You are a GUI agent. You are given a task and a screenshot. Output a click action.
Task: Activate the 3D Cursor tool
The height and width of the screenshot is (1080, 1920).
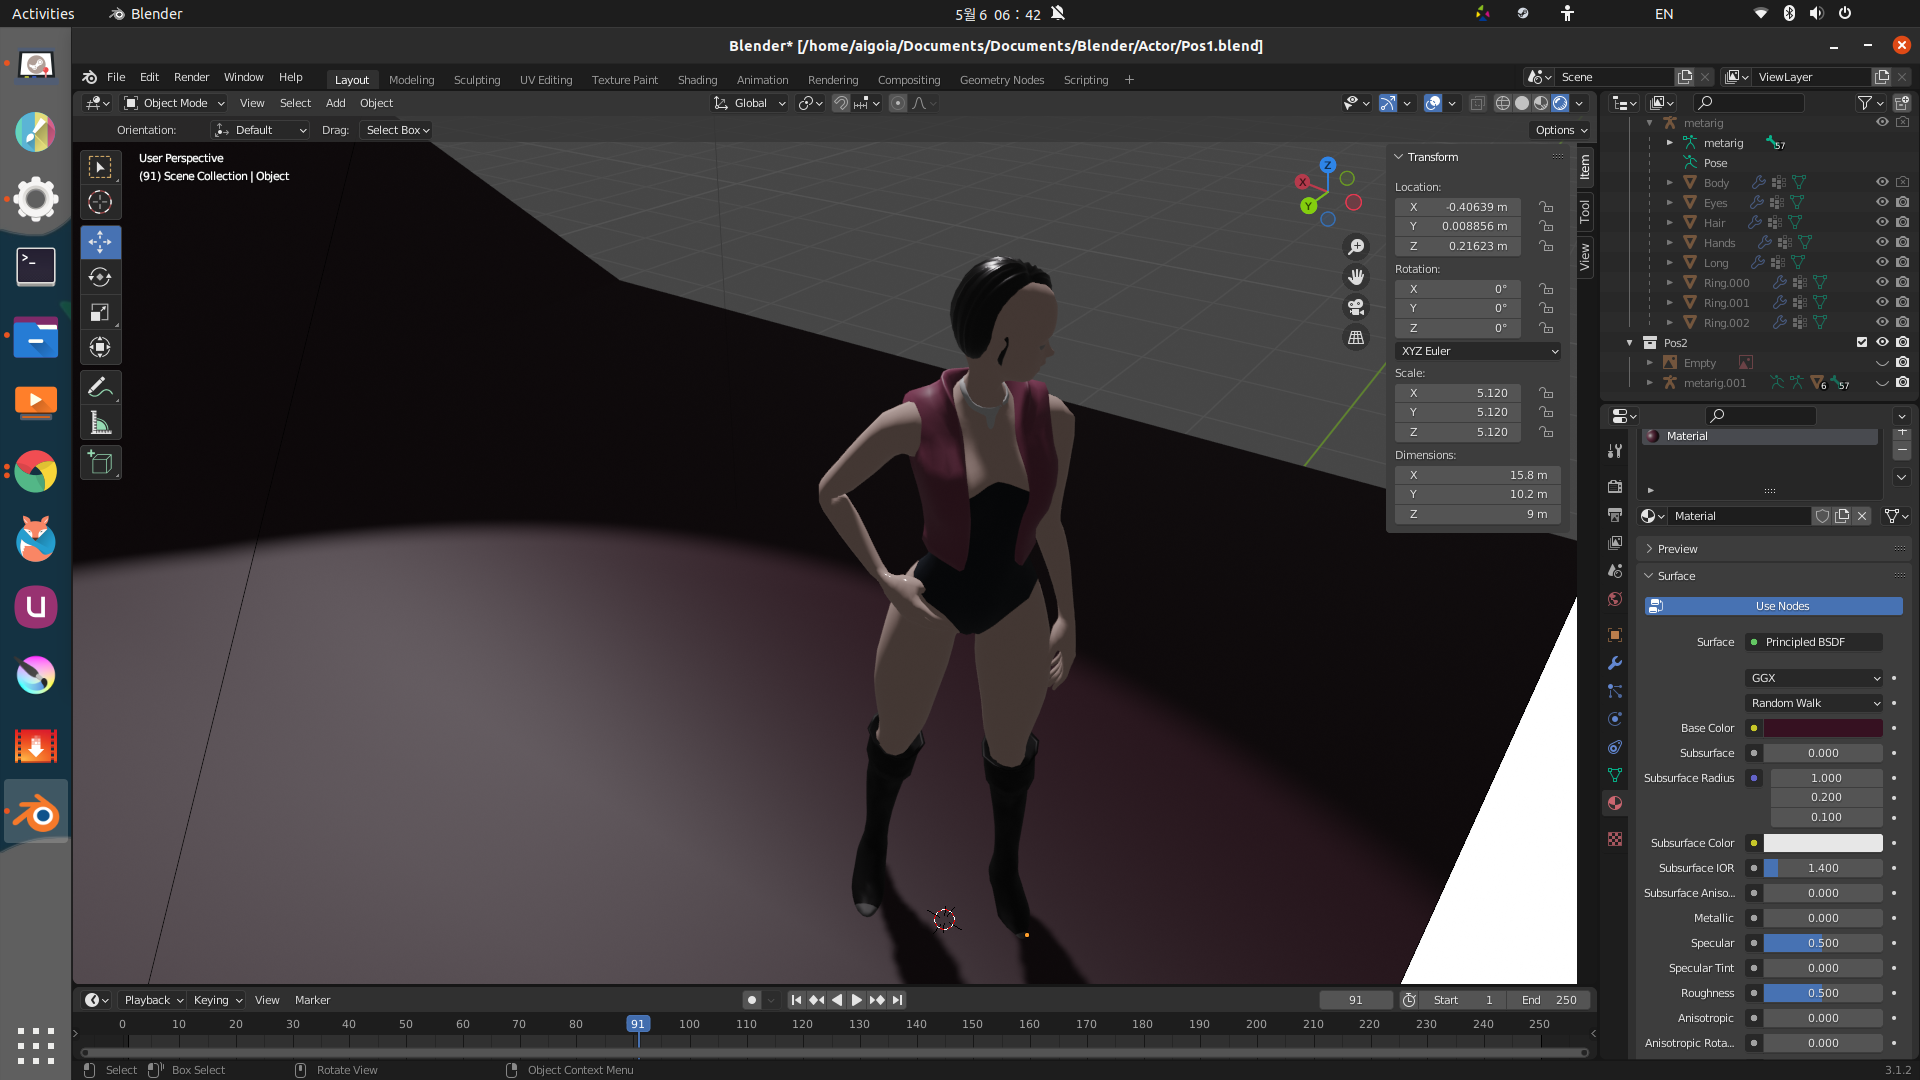pos(100,202)
